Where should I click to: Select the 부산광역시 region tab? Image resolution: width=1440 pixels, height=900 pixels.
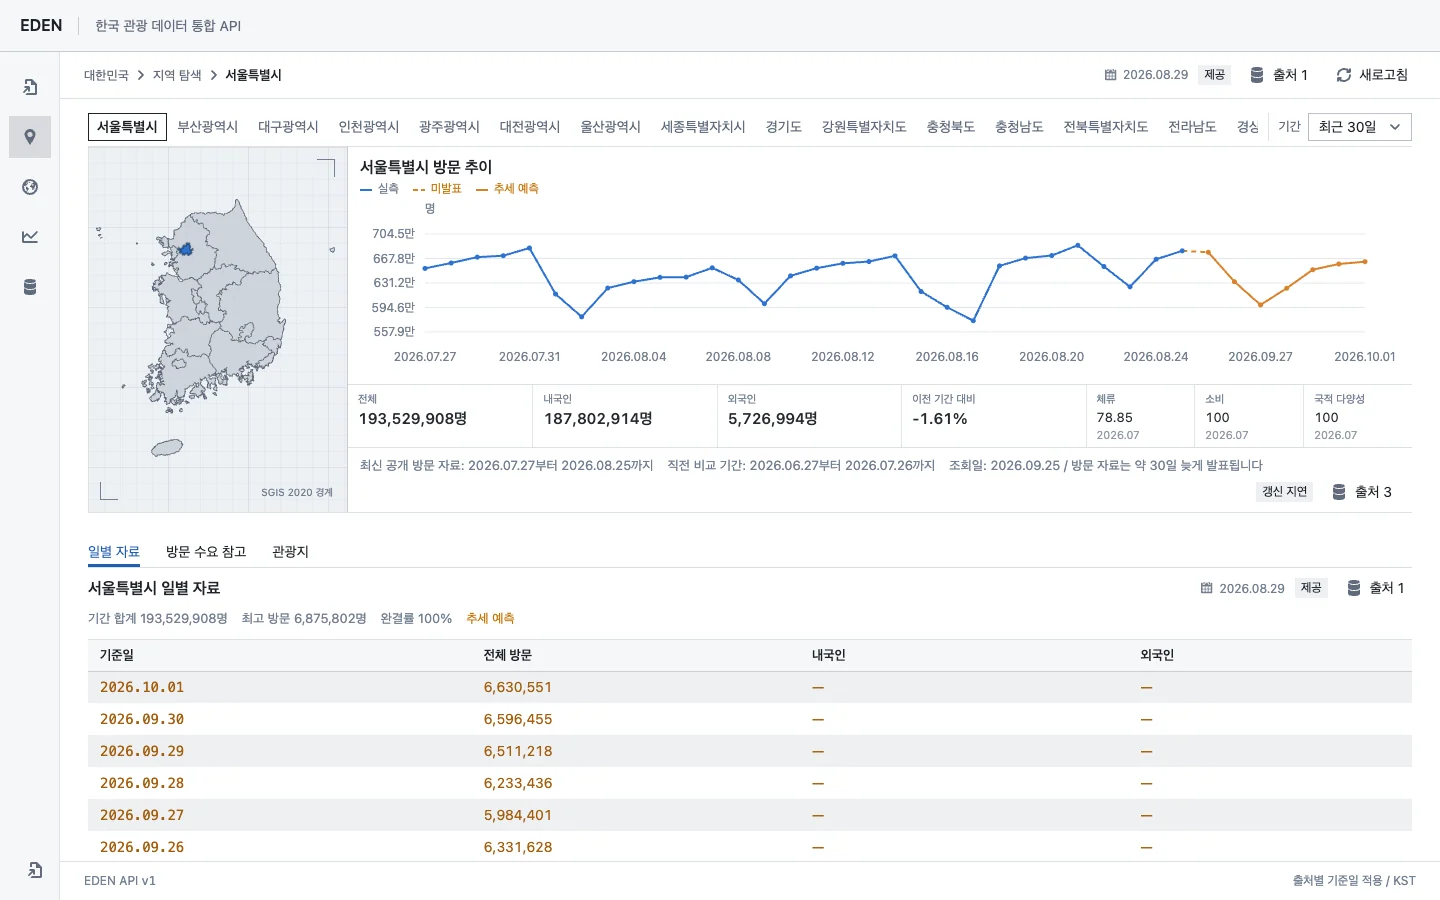click(207, 127)
